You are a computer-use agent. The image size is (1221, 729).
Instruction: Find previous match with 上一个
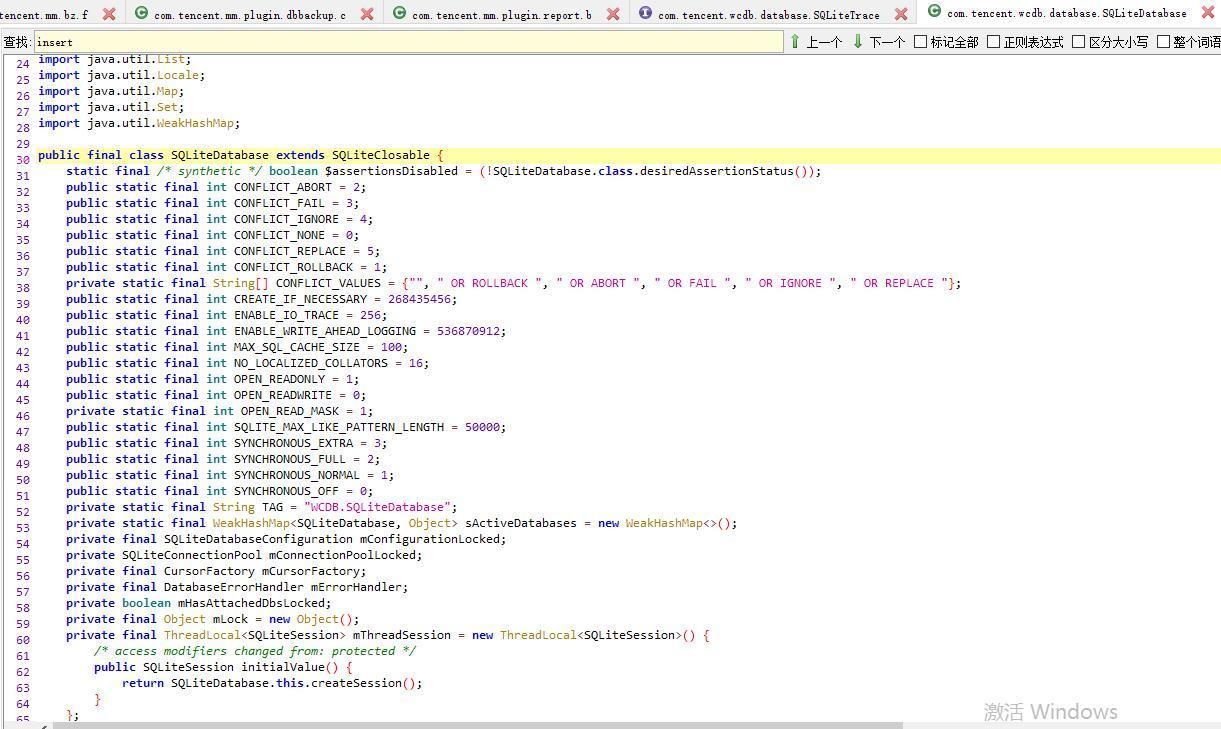coord(815,42)
